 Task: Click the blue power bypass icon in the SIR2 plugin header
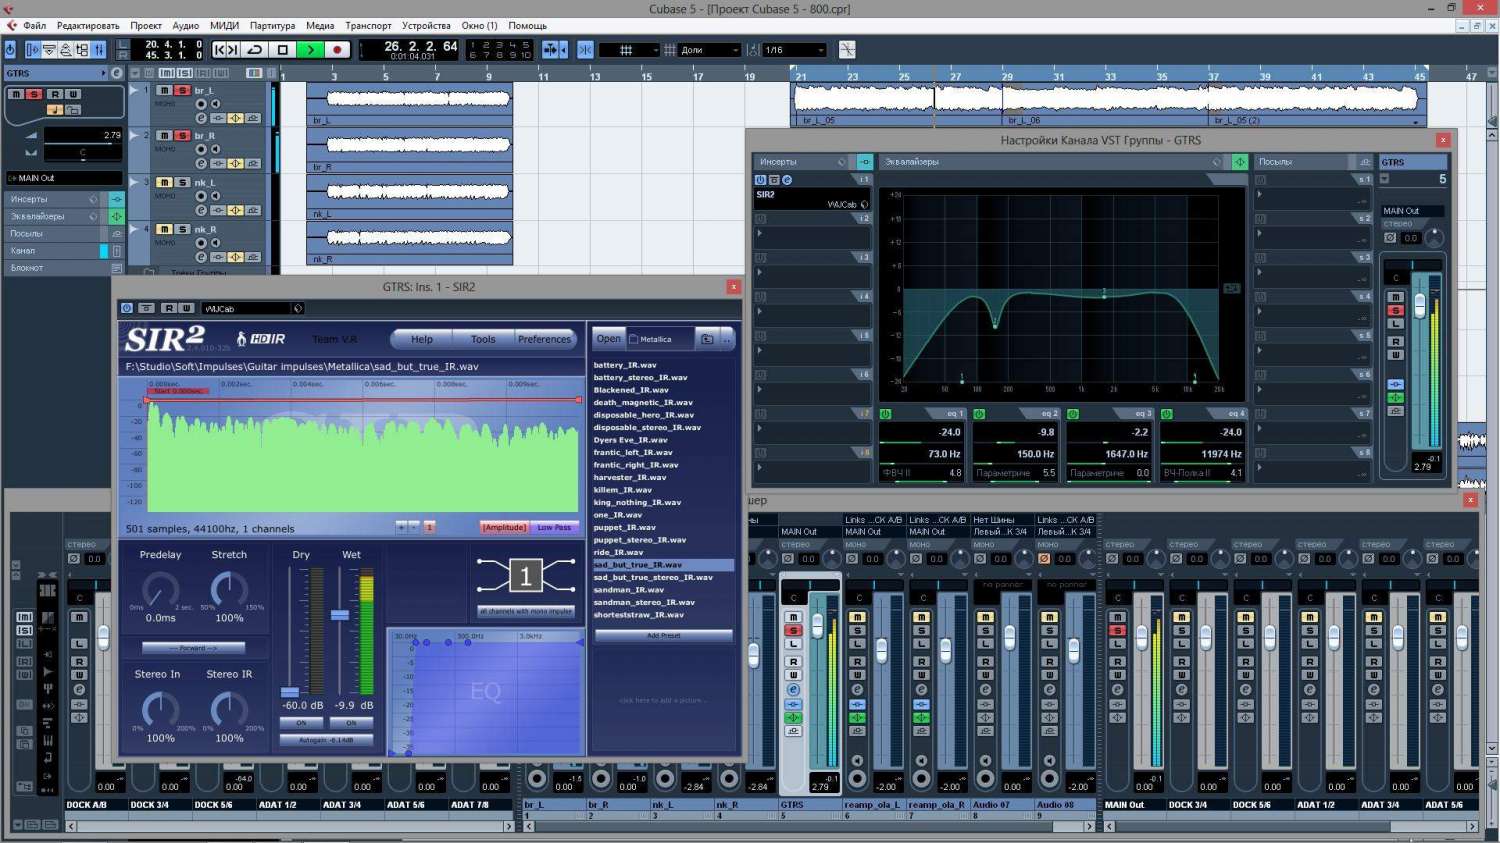tap(127, 308)
